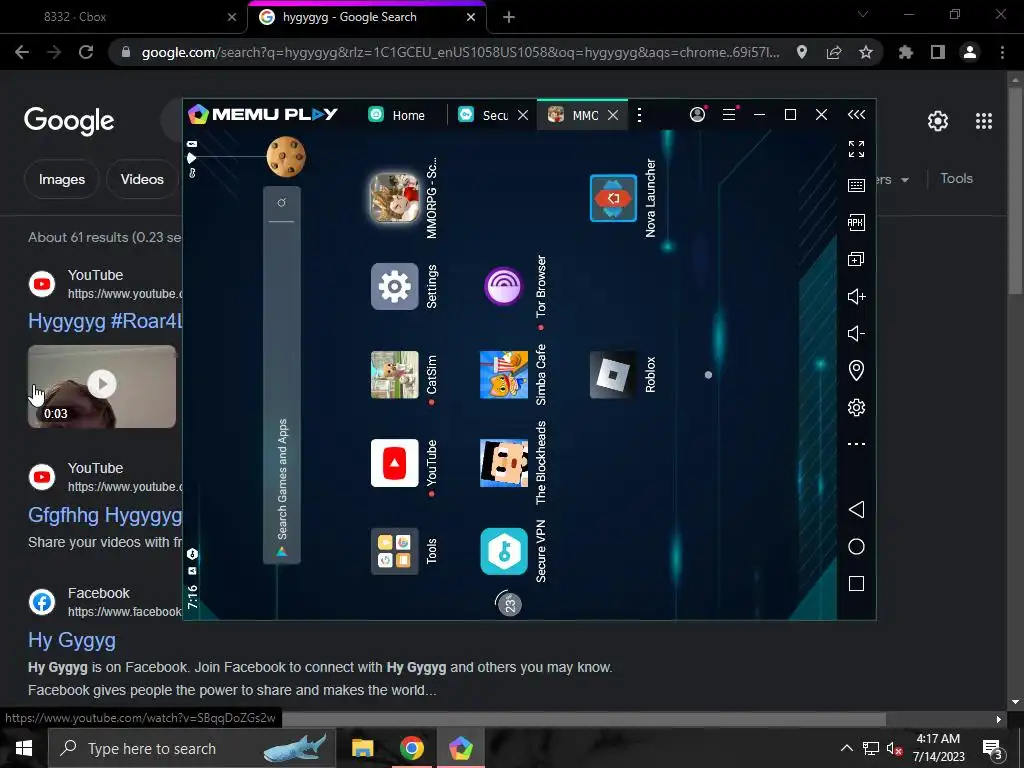Launch the YouTube app in MEmu
Viewport: 1024px width, 768px height.
394,463
